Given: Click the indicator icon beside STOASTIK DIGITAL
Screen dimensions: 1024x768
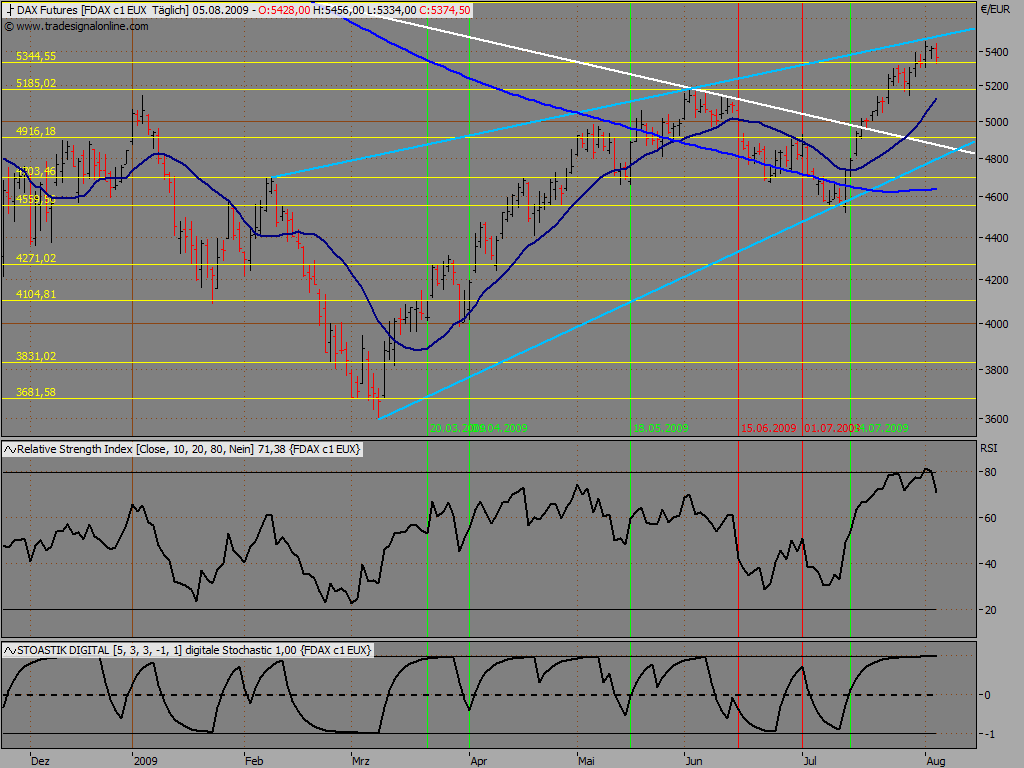Looking at the screenshot, I should [x=10, y=650].
